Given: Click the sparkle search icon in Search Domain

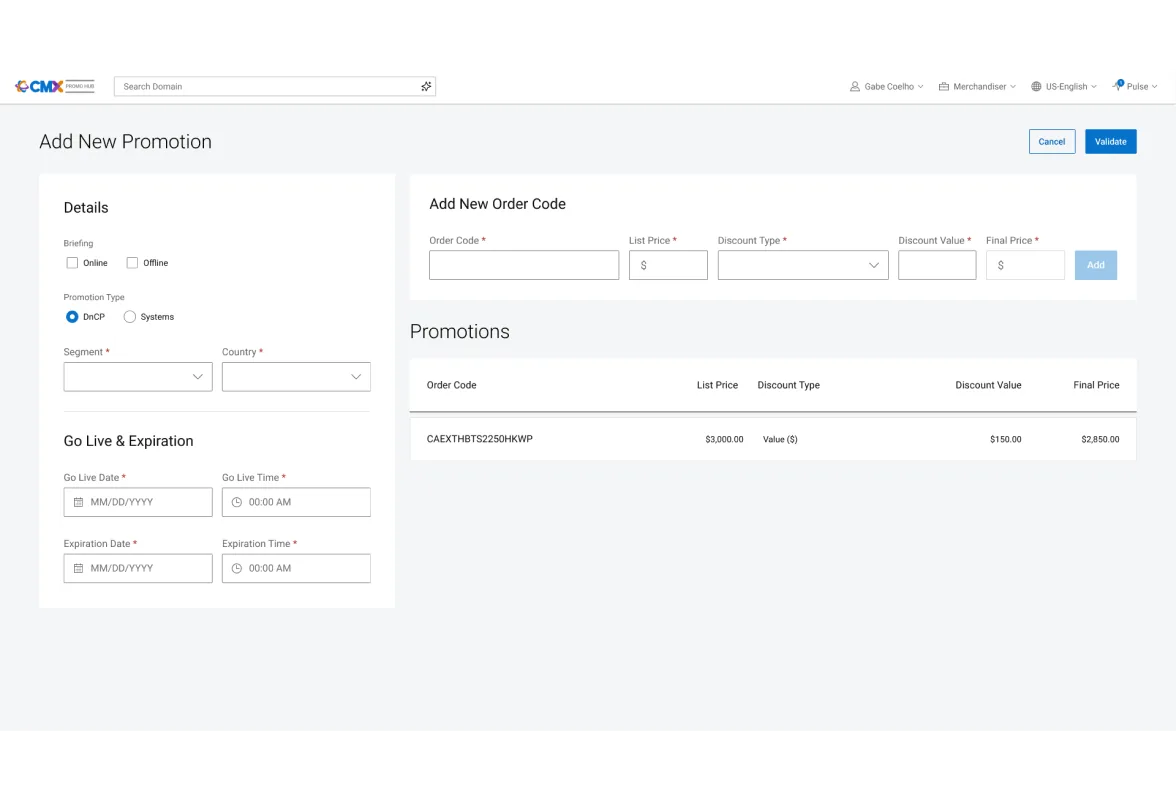Looking at the screenshot, I should click(x=426, y=86).
